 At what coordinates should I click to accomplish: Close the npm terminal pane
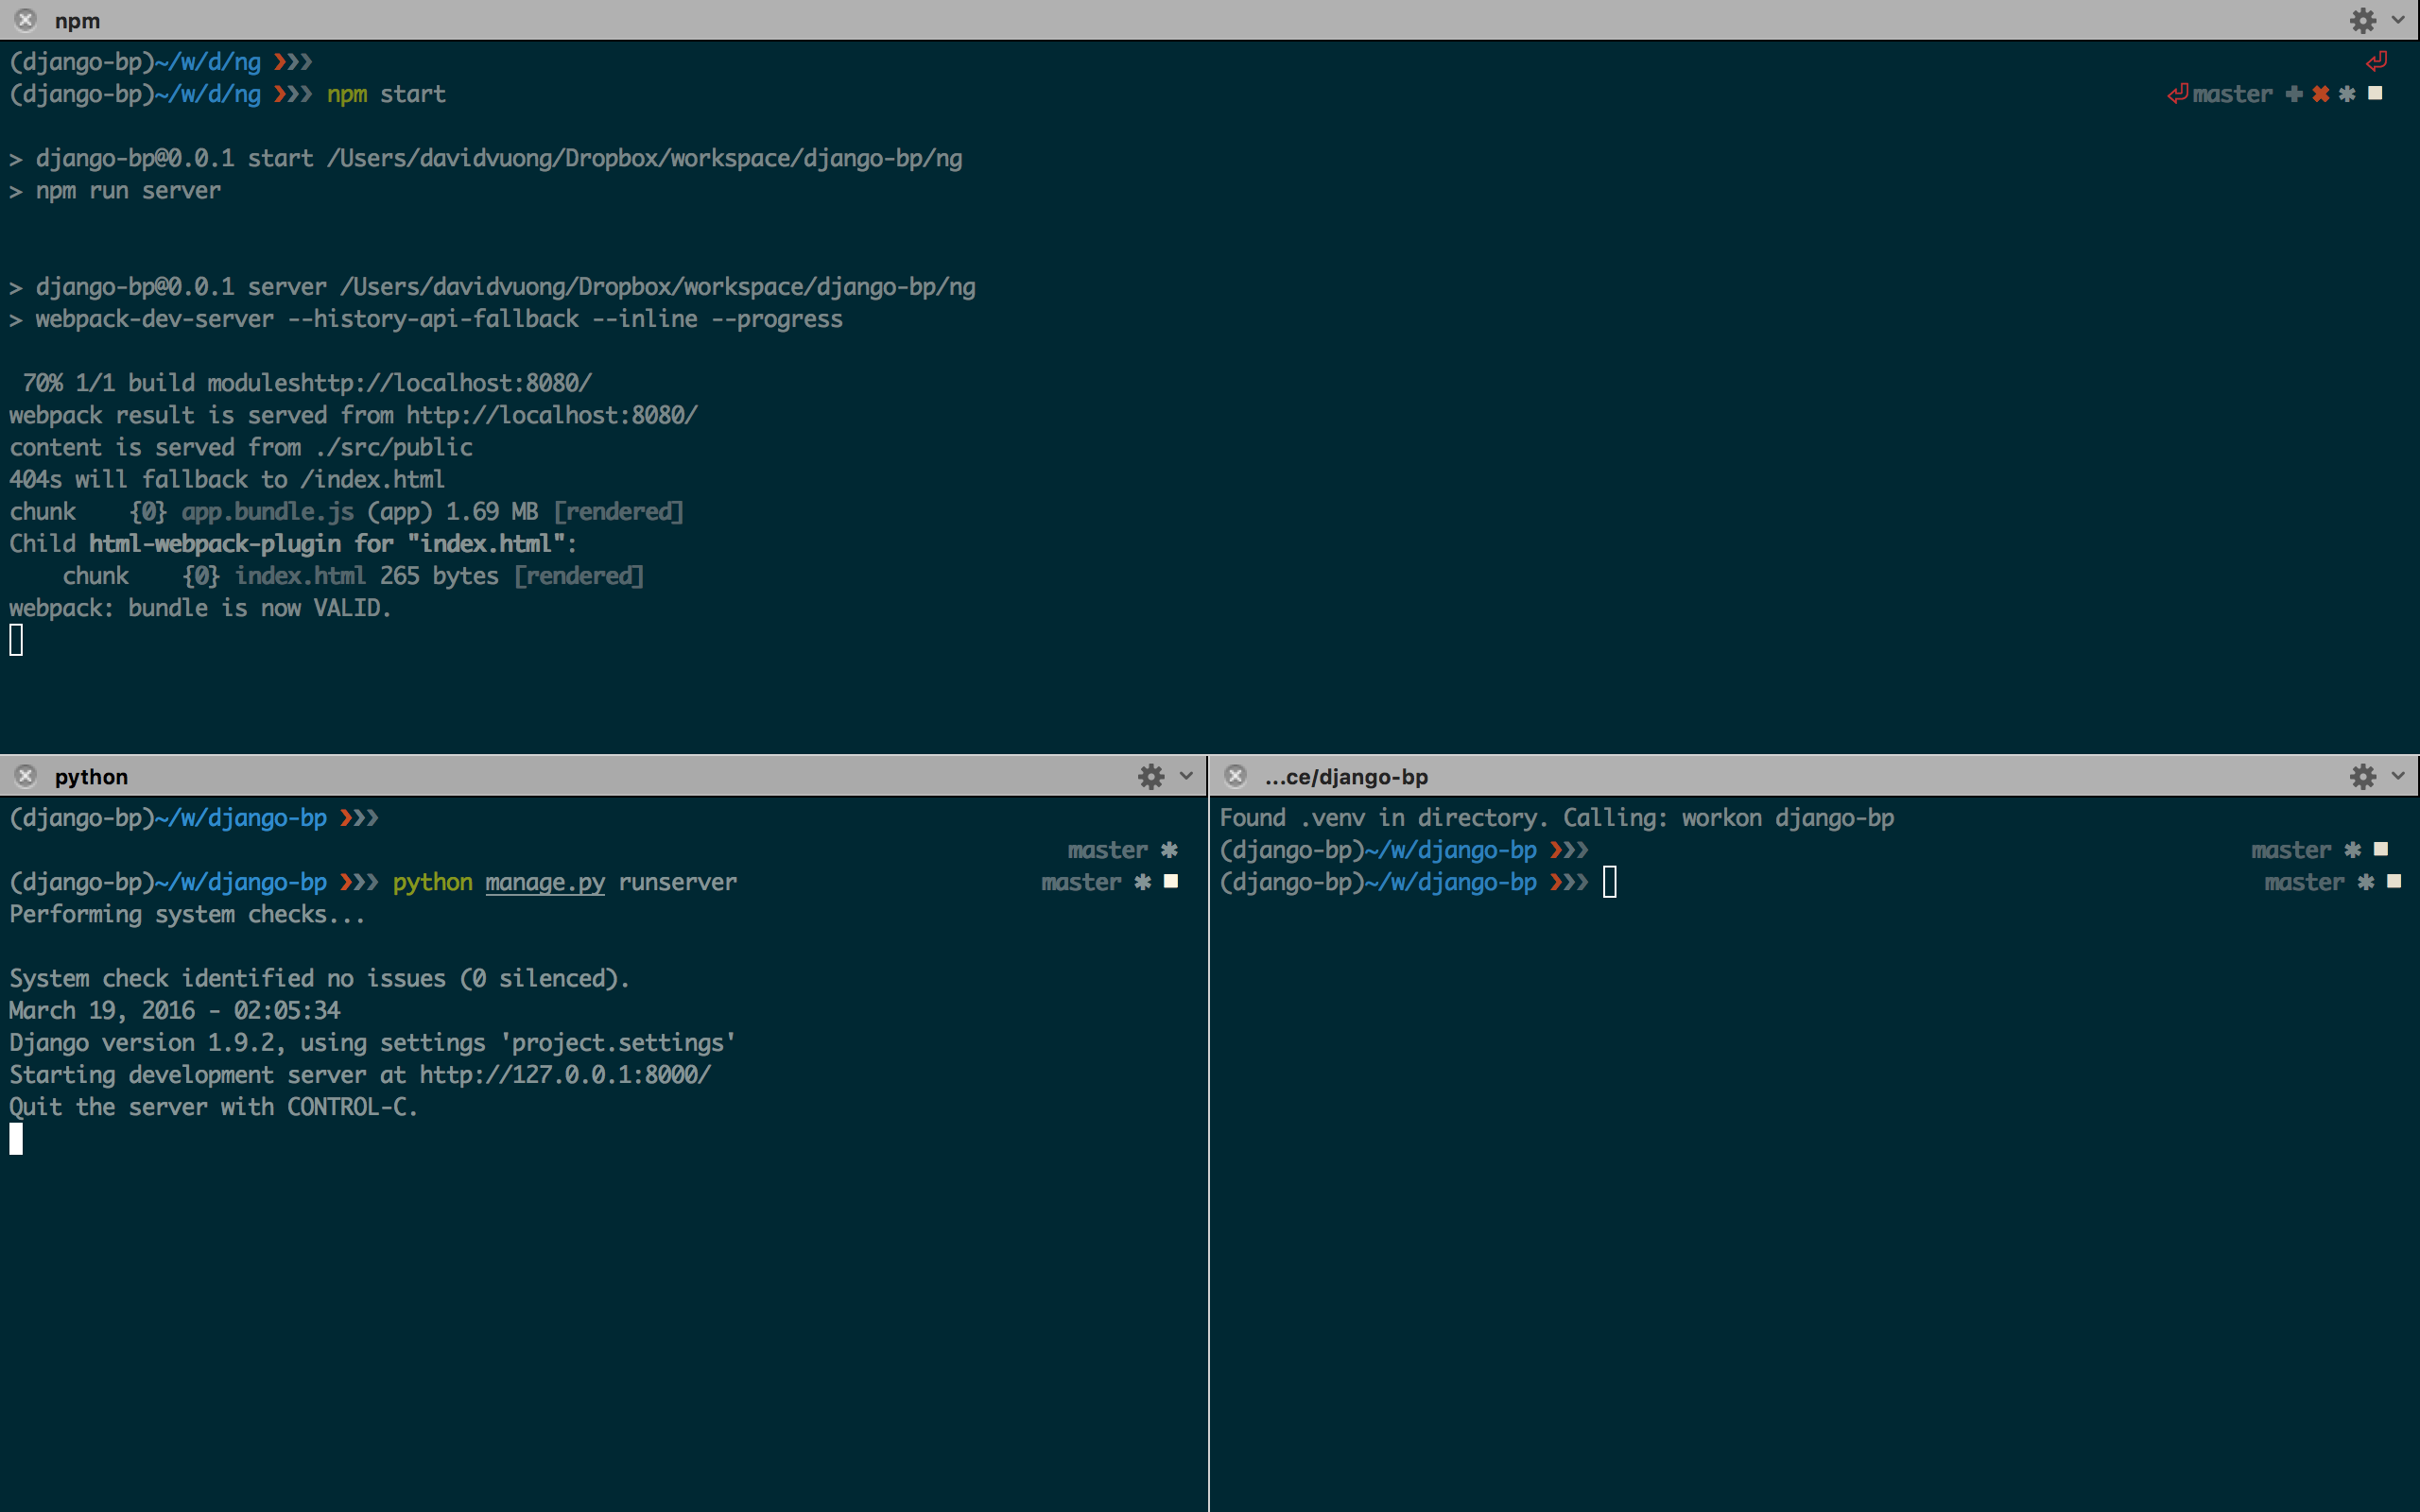(26, 20)
